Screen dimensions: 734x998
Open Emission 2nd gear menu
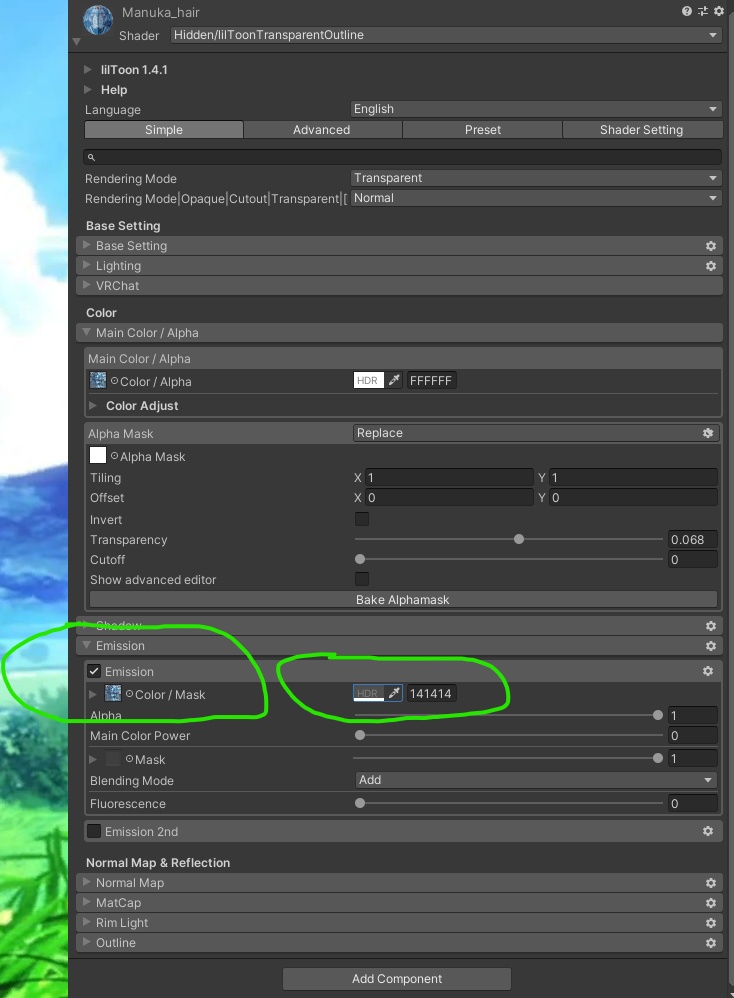tap(708, 831)
